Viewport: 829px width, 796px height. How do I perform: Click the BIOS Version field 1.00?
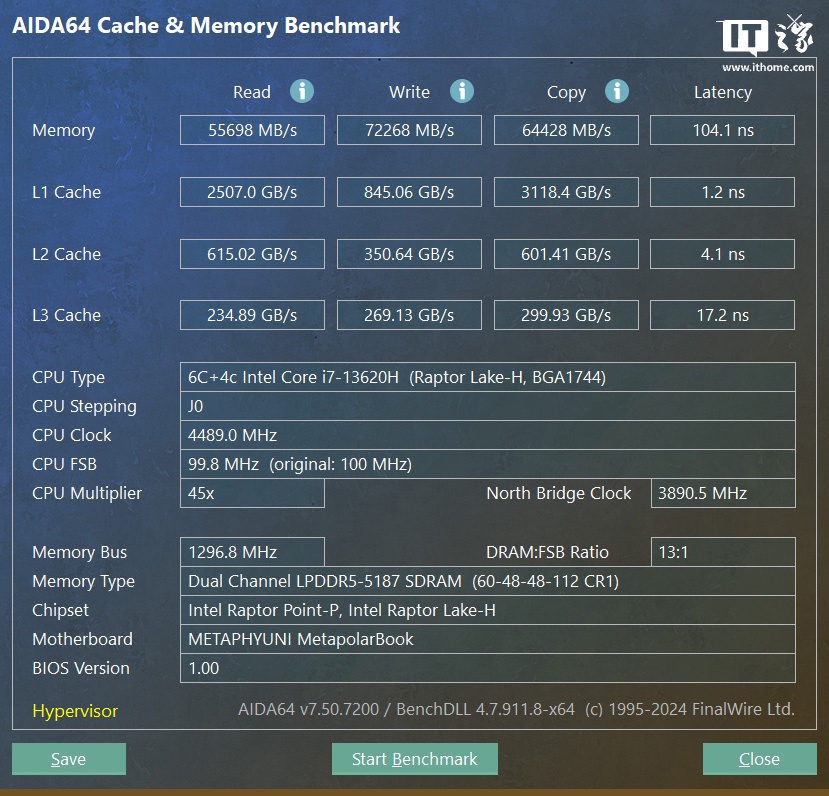tap(487, 668)
